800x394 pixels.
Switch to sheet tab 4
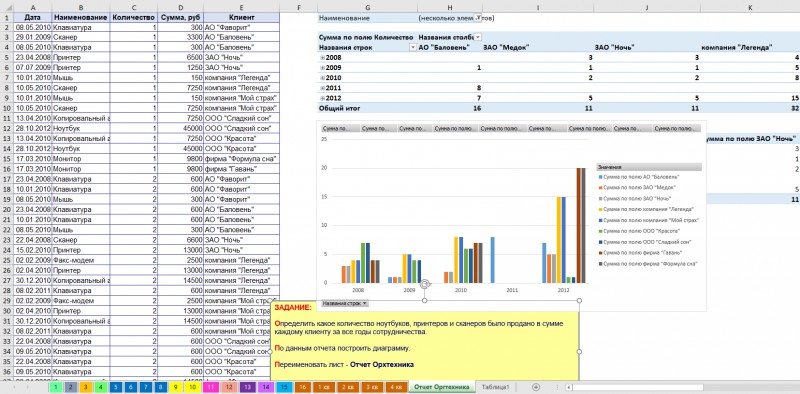pos(101,387)
